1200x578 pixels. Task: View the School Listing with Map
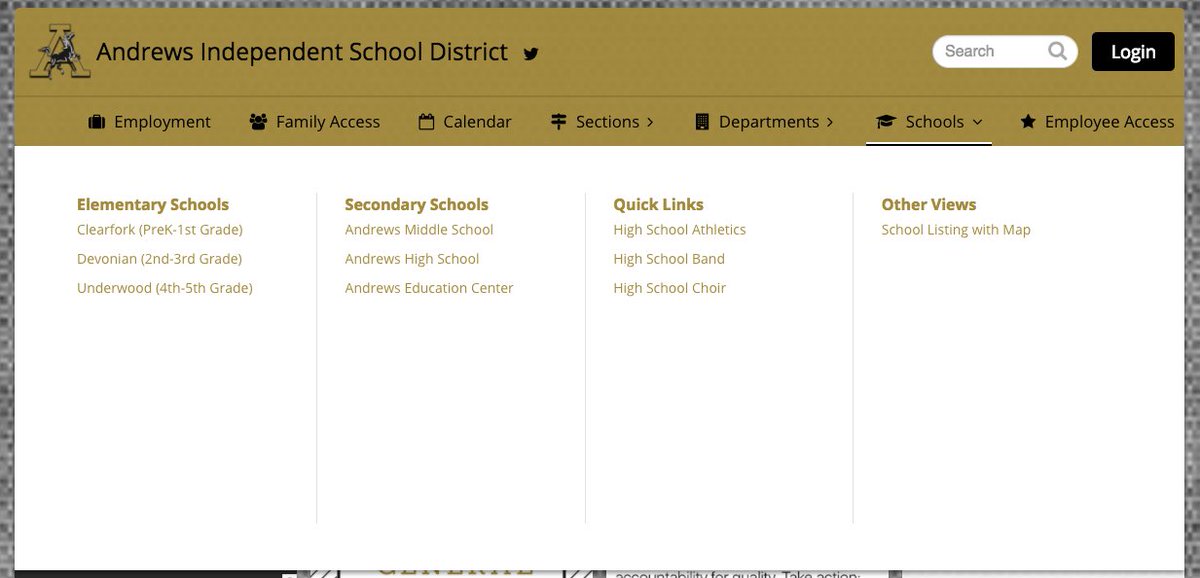[955, 229]
